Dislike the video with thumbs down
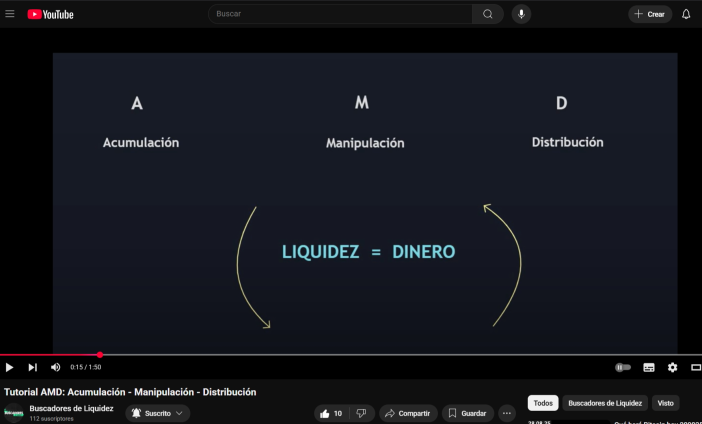 (361, 413)
